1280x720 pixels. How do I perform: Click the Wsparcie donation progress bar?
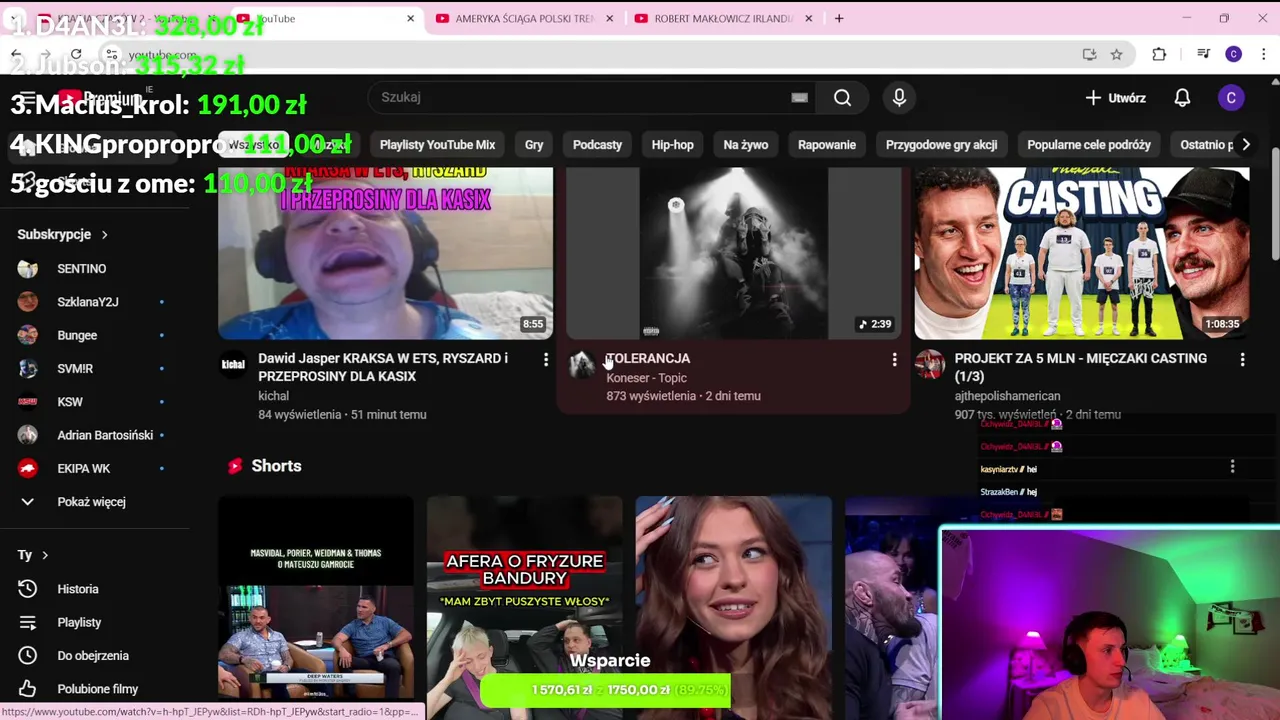coord(605,690)
